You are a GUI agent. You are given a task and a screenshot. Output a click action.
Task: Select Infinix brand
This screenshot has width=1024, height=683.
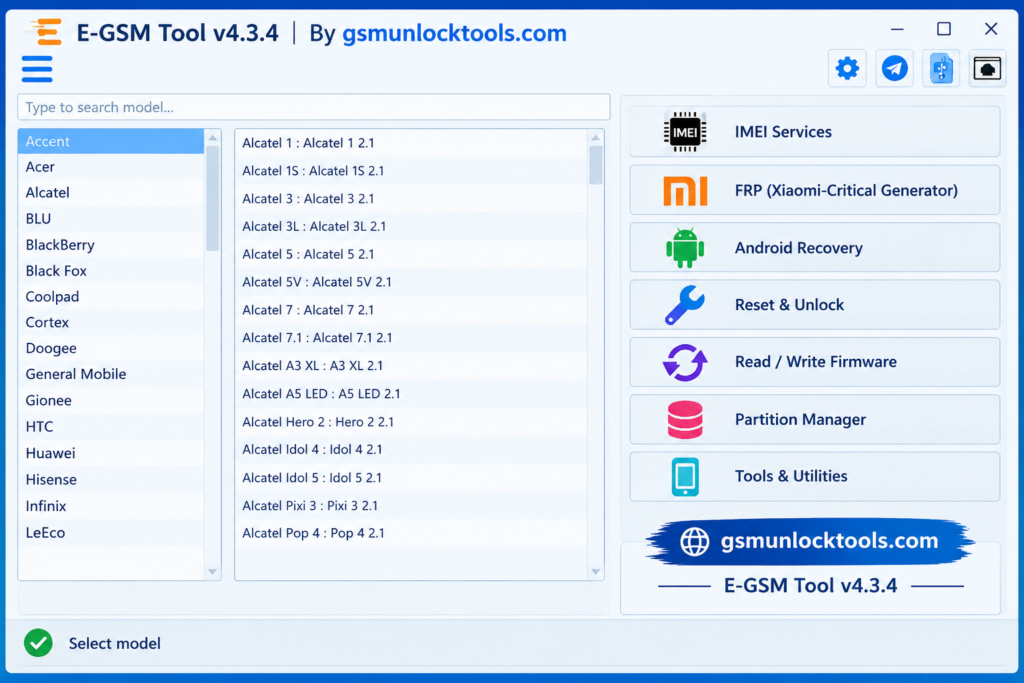(110, 506)
